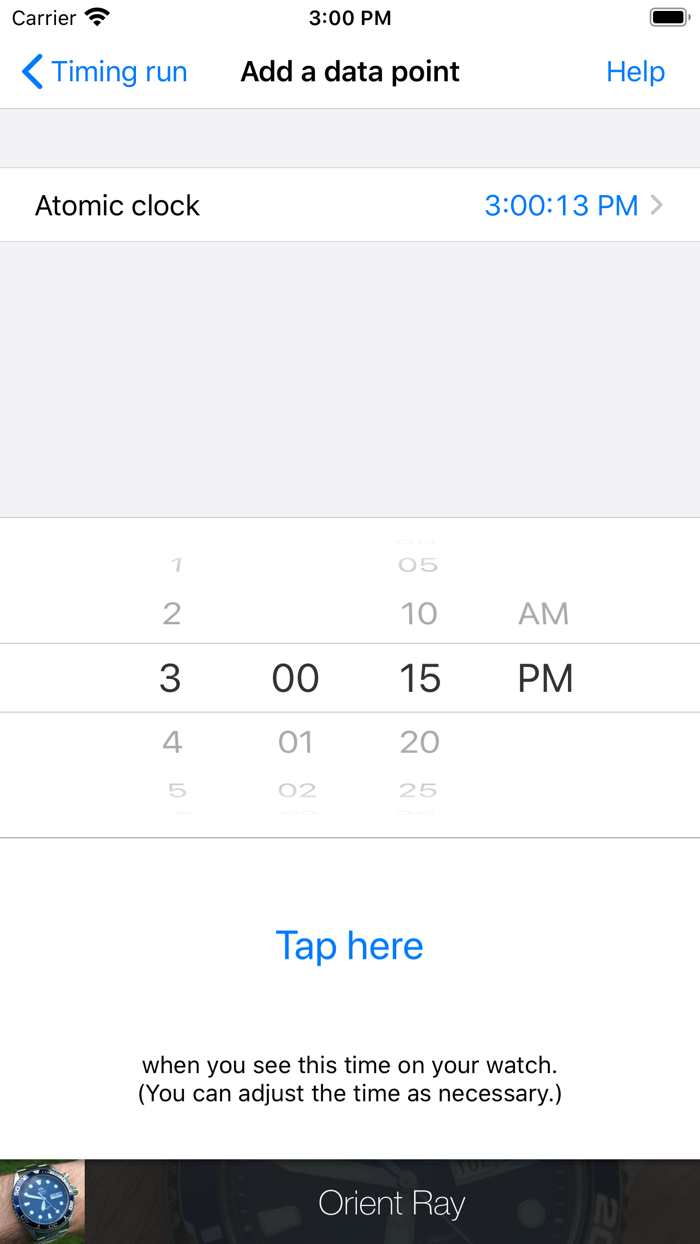Tap the battery icon in status bar
Image resolution: width=700 pixels, height=1244 pixels.
pyautogui.click(x=666, y=16)
